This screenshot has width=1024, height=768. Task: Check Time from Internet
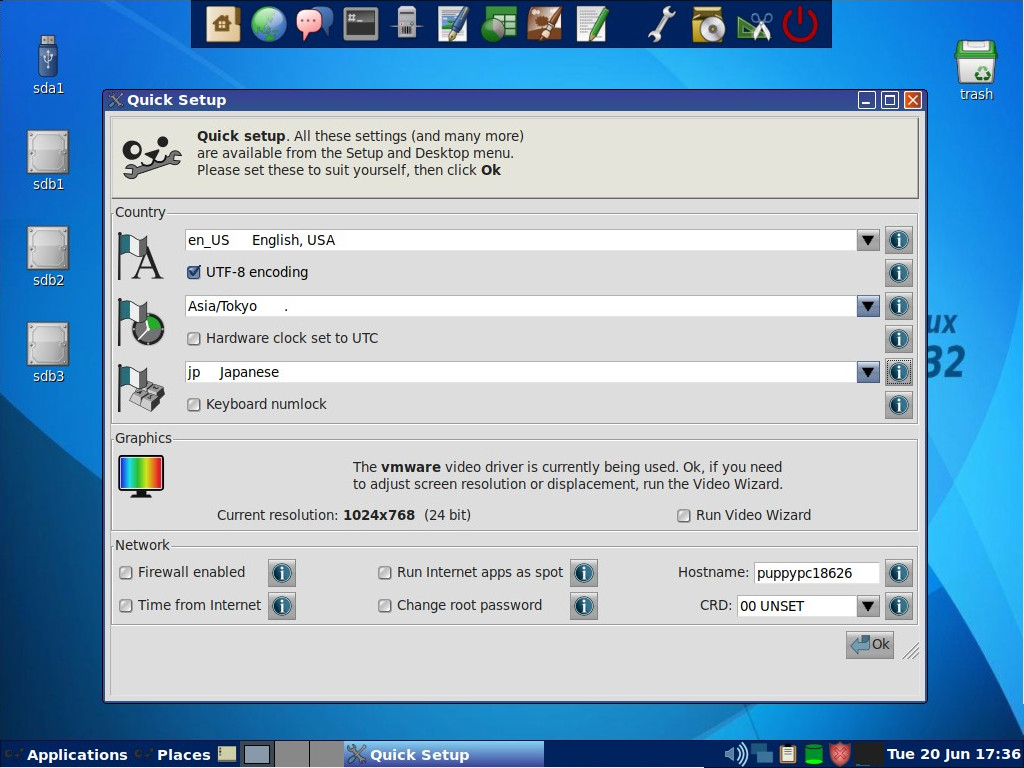pyautogui.click(x=125, y=605)
